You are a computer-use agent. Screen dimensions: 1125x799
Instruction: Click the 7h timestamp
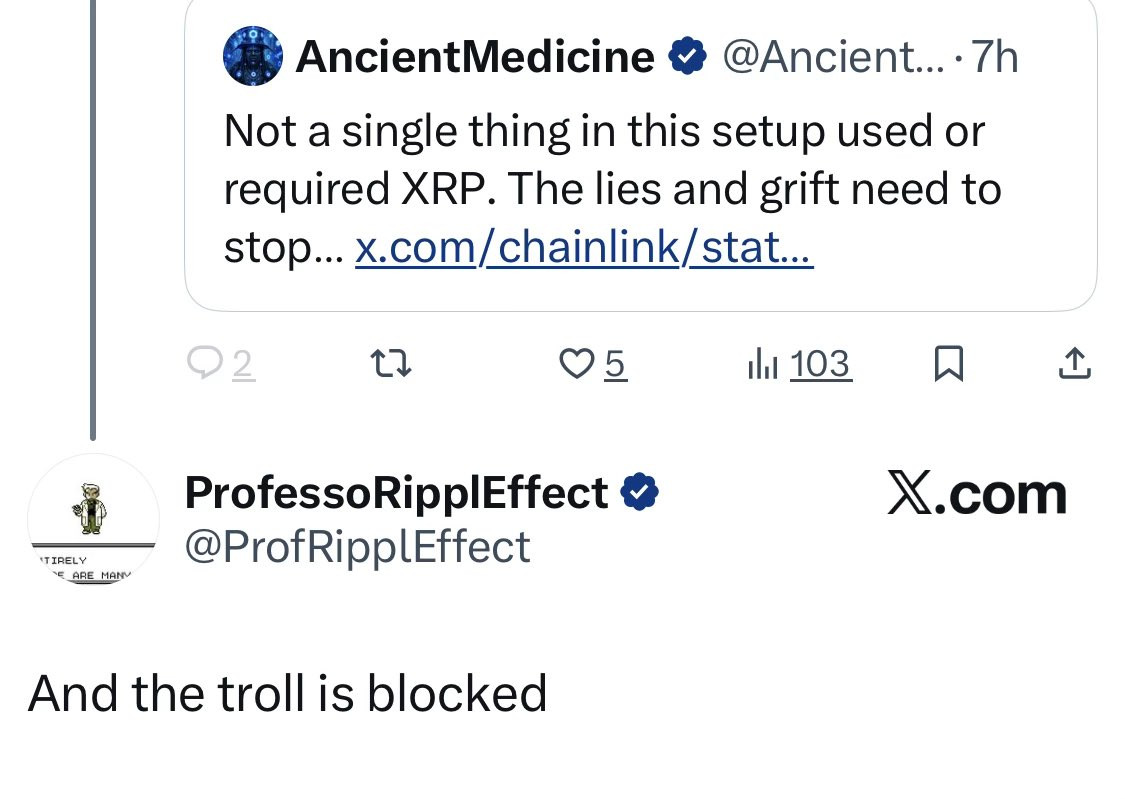pyautogui.click(x=994, y=57)
